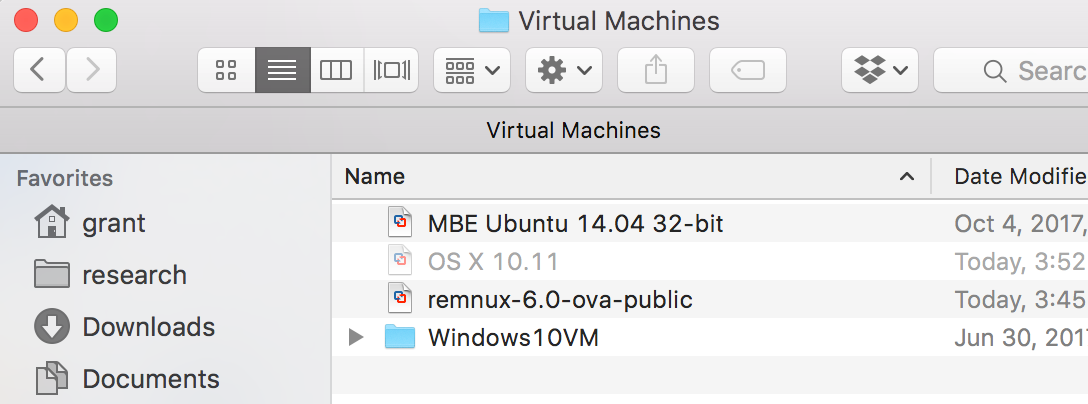The height and width of the screenshot is (404, 1088).
Task: Click the Today 3:45 date of remnux
Action: pyautogui.click(x=1021, y=300)
